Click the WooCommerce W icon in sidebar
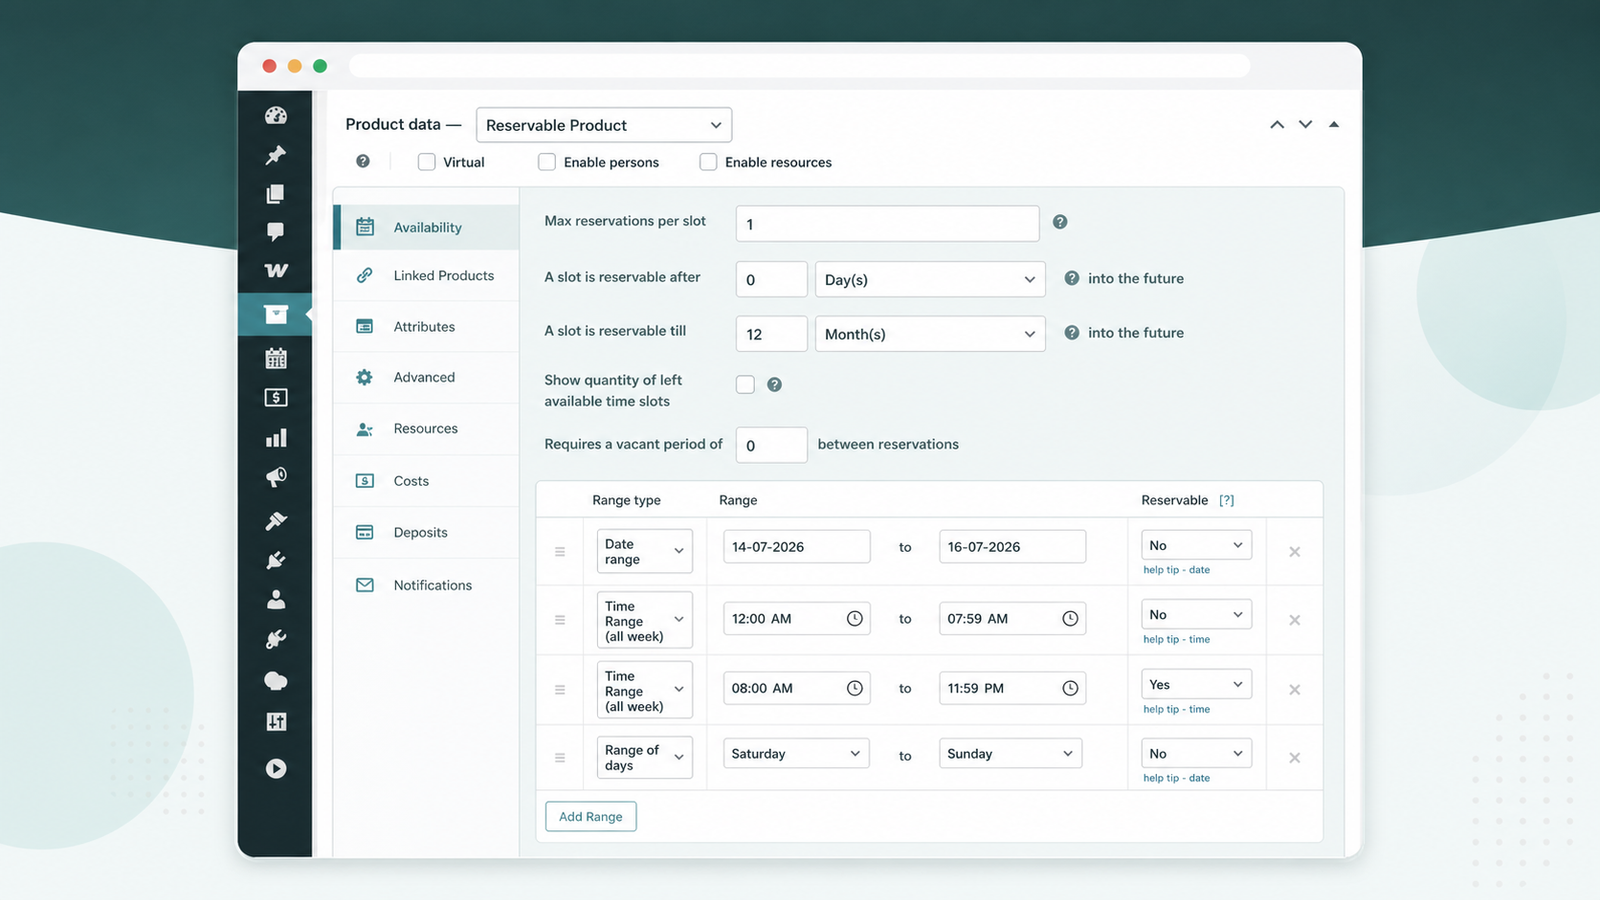Screen dimensions: 1600x900 (276, 271)
